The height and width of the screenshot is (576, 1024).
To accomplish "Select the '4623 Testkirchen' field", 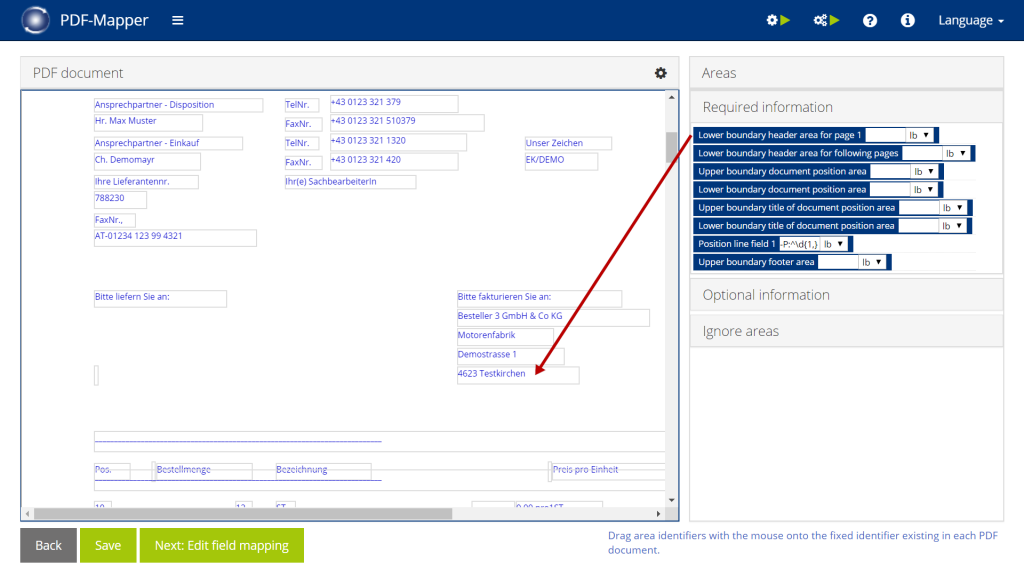I will tap(518, 376).
